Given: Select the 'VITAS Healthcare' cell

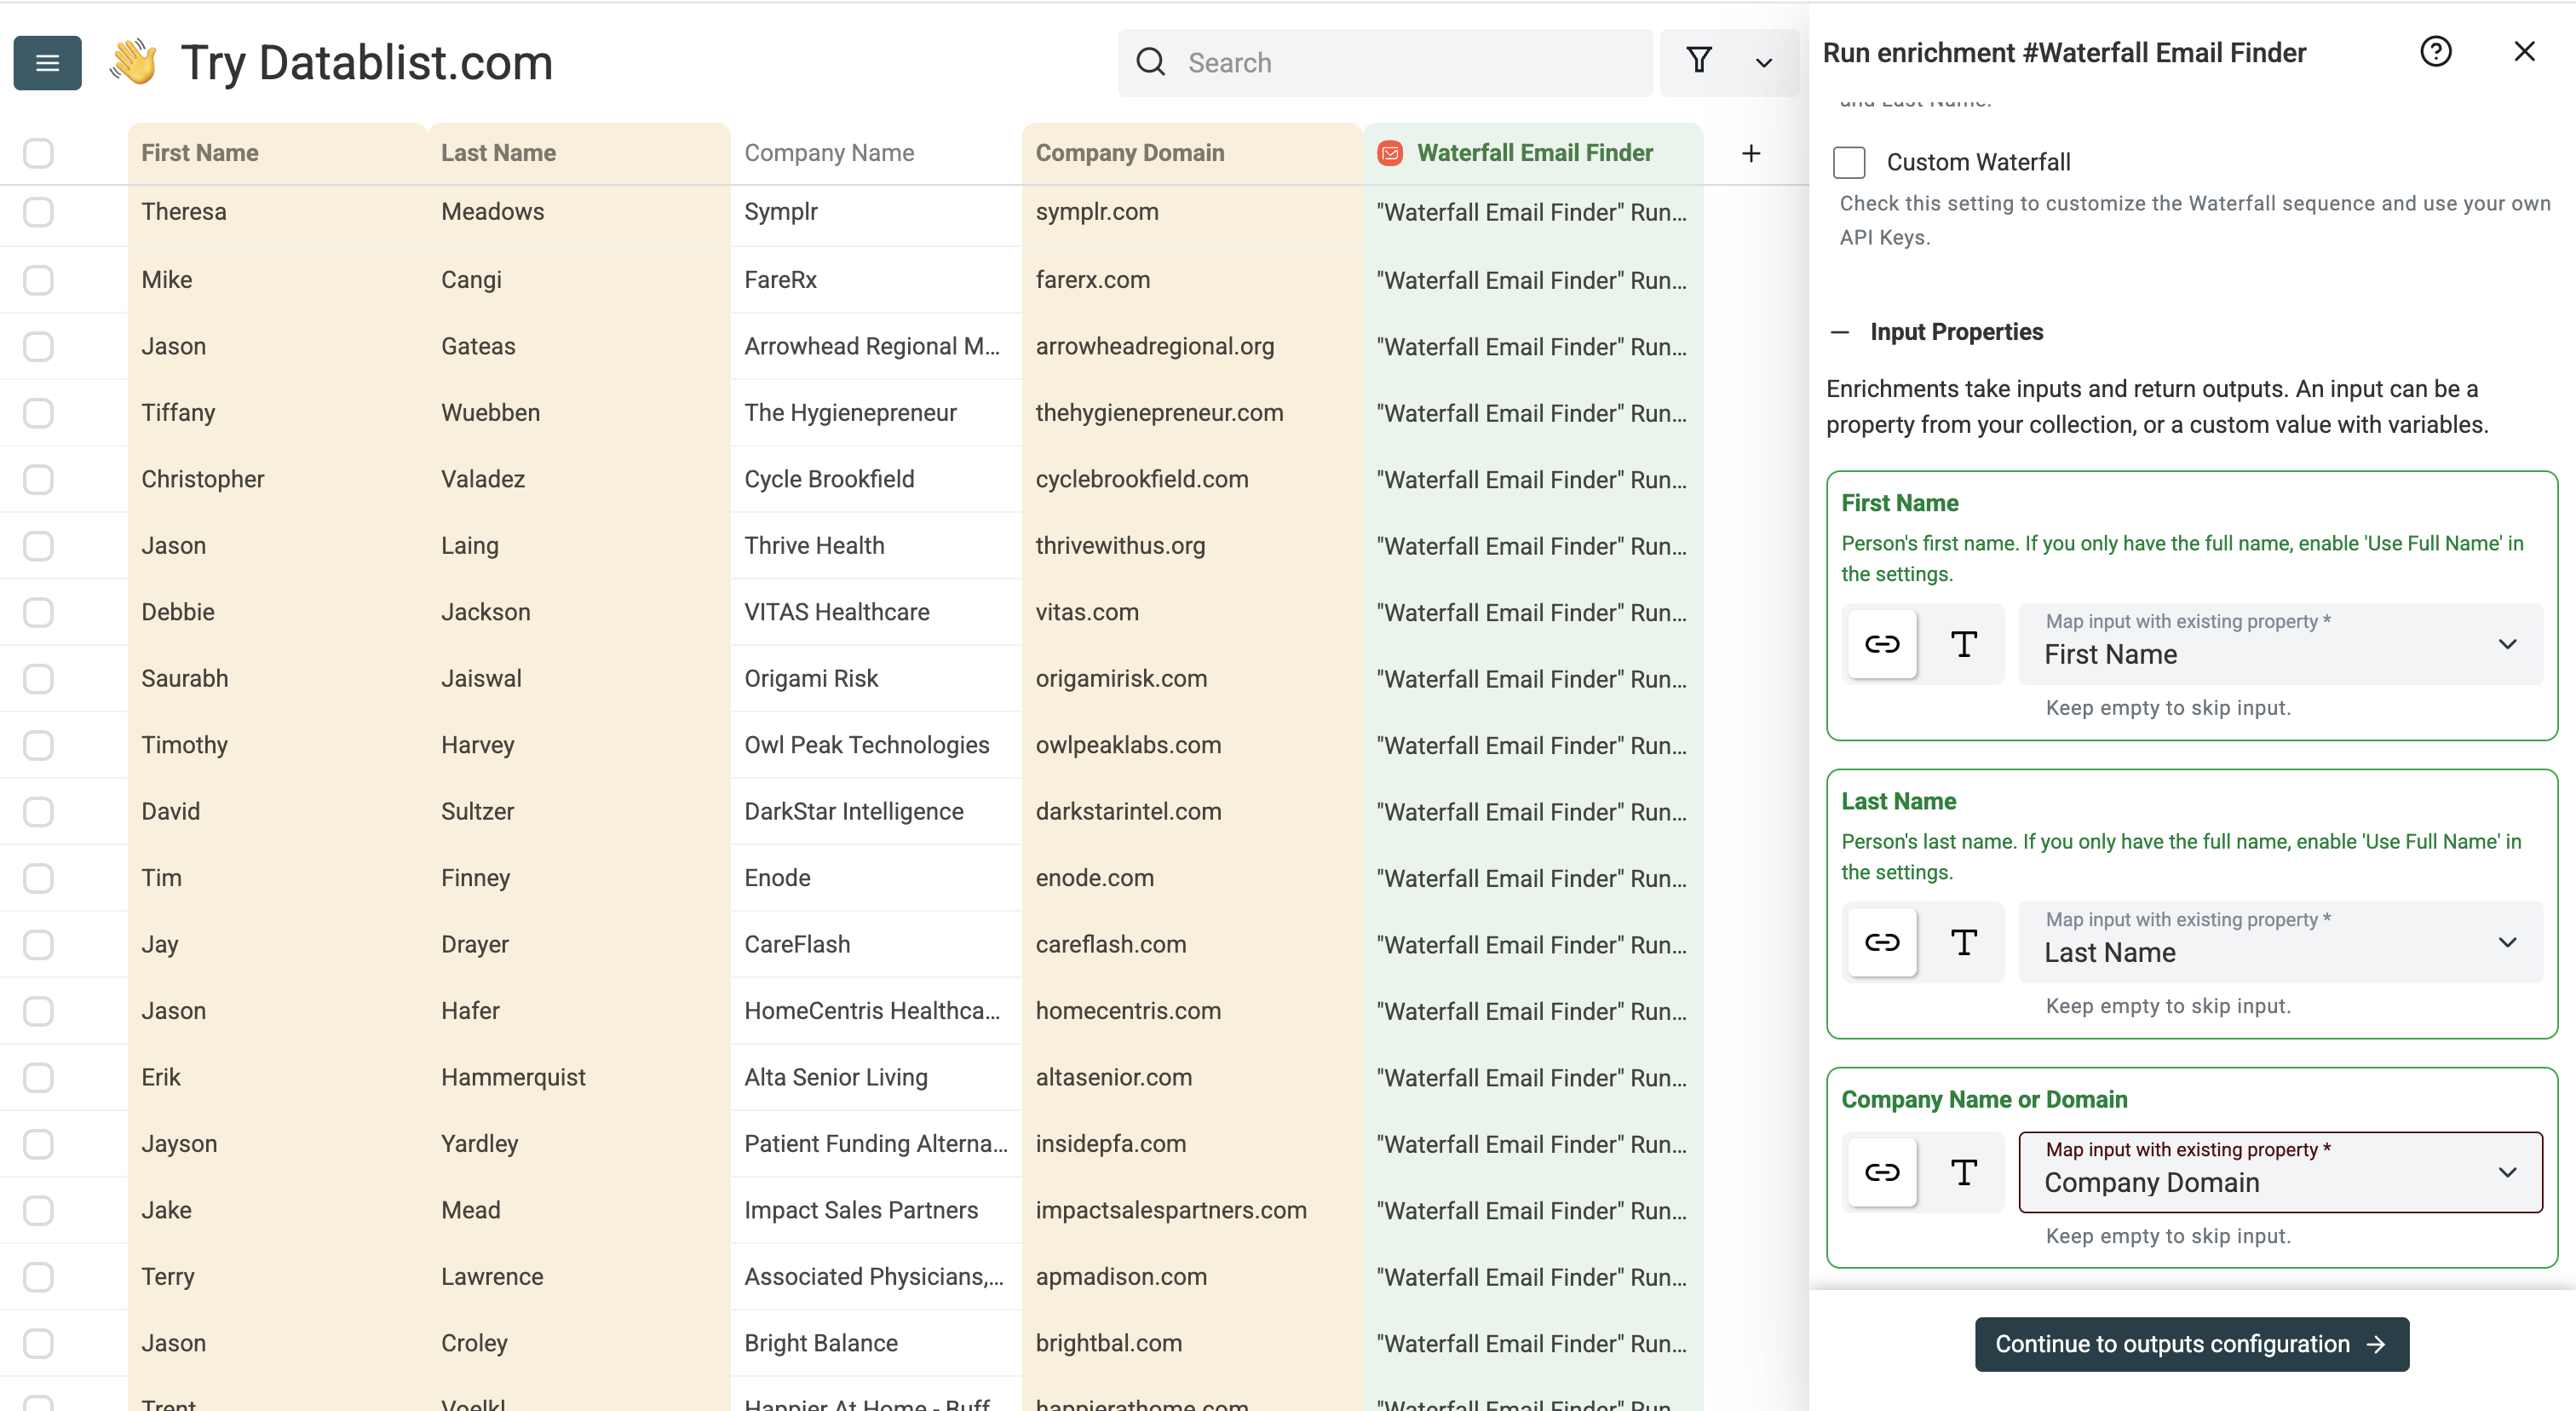Looking at the screenshot, I should tap(876, 612).
